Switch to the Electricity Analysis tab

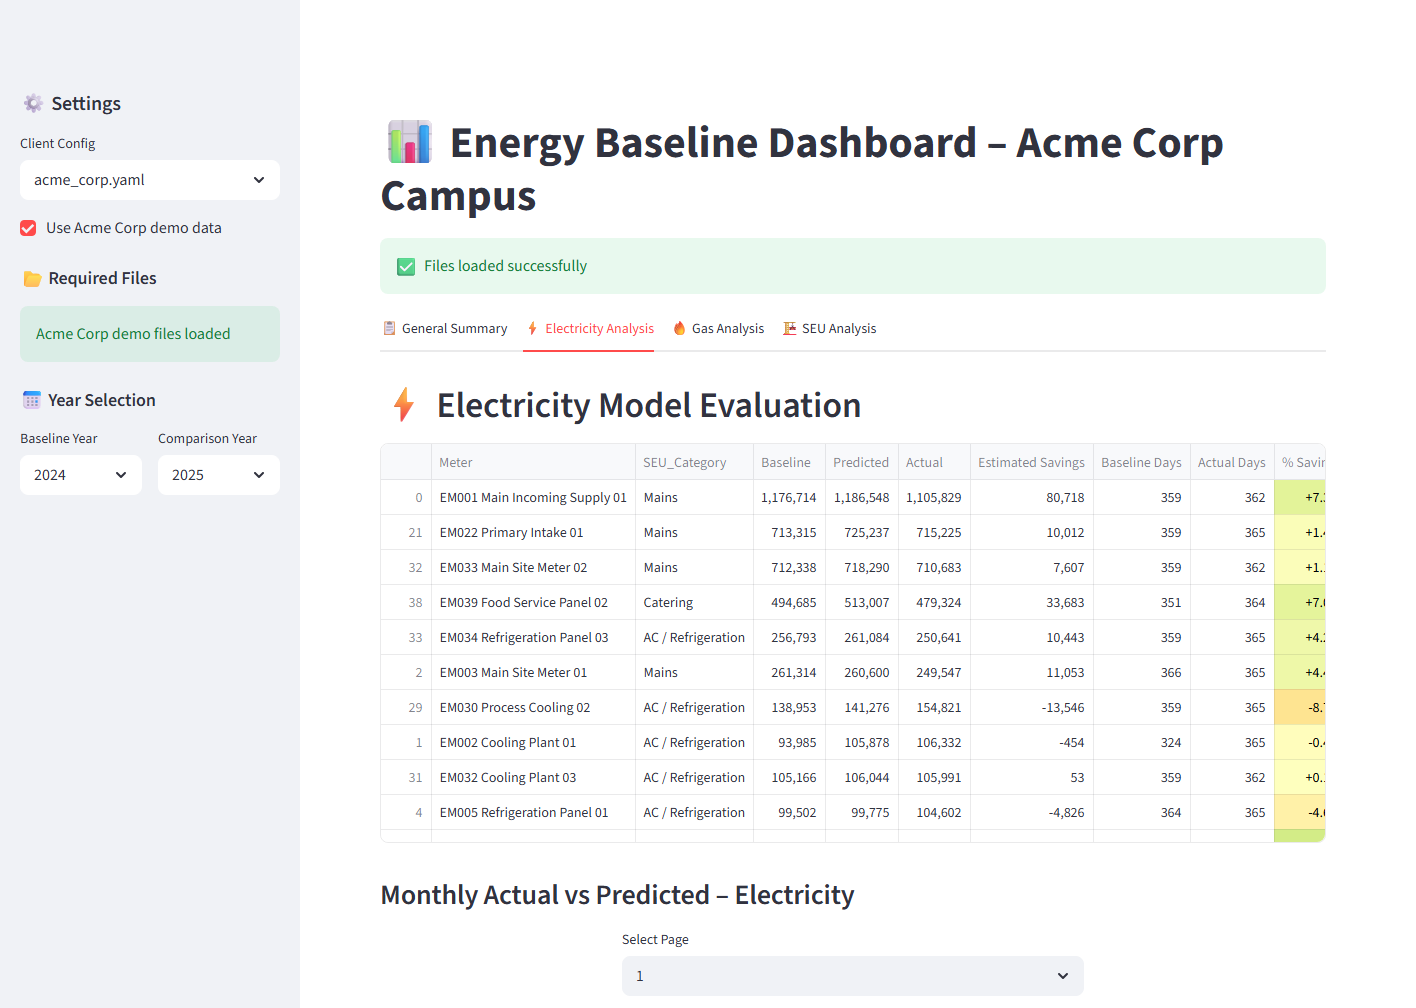coord(589,328)
